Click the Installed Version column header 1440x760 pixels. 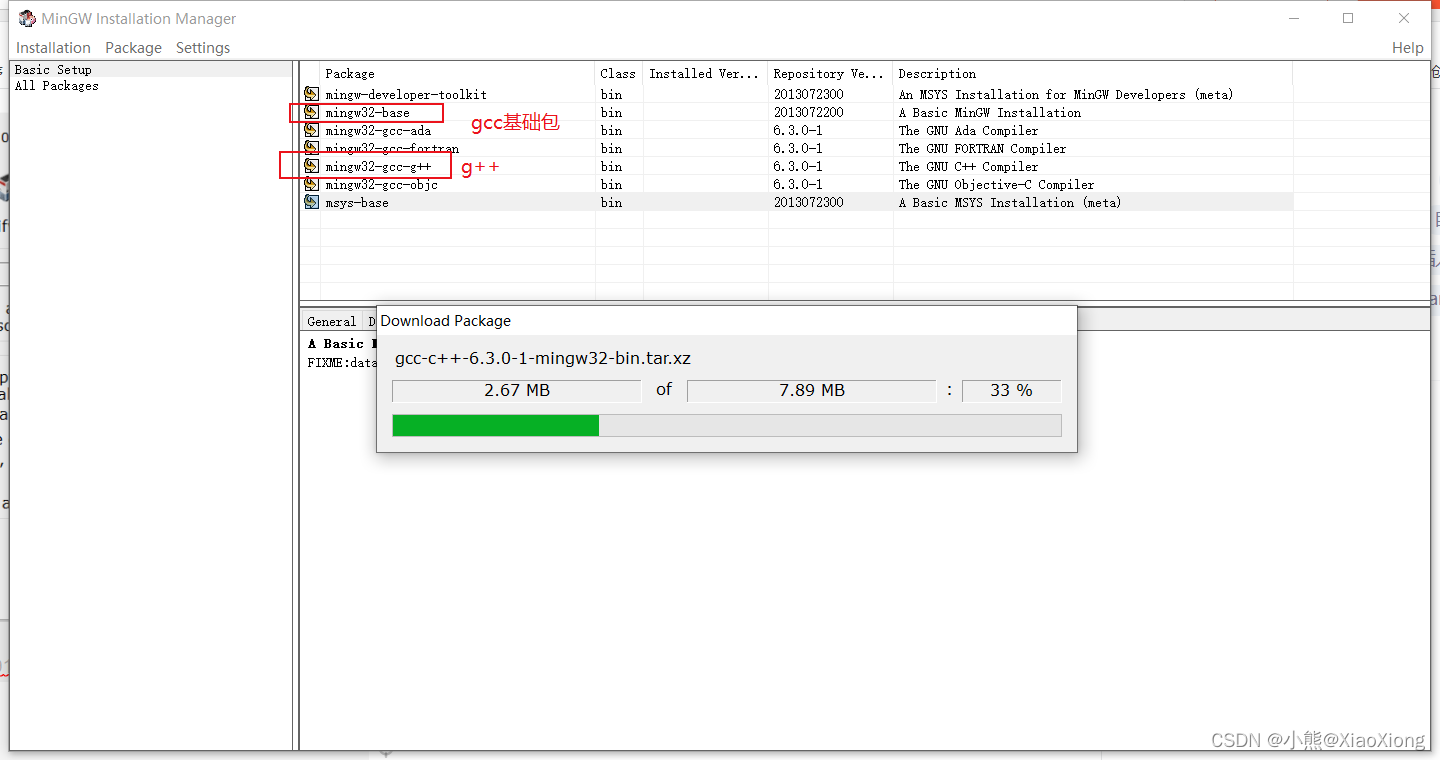(x=705, y=73)
